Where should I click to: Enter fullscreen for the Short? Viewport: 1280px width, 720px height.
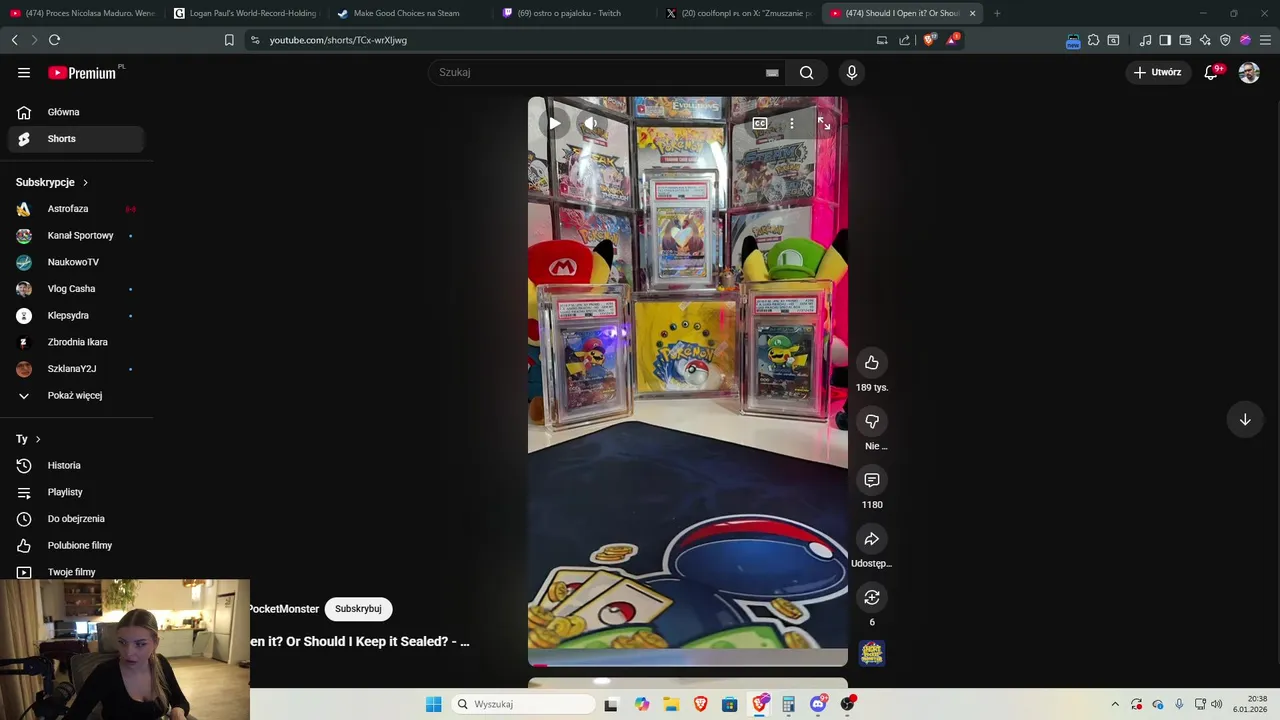(x=824, y=123)
